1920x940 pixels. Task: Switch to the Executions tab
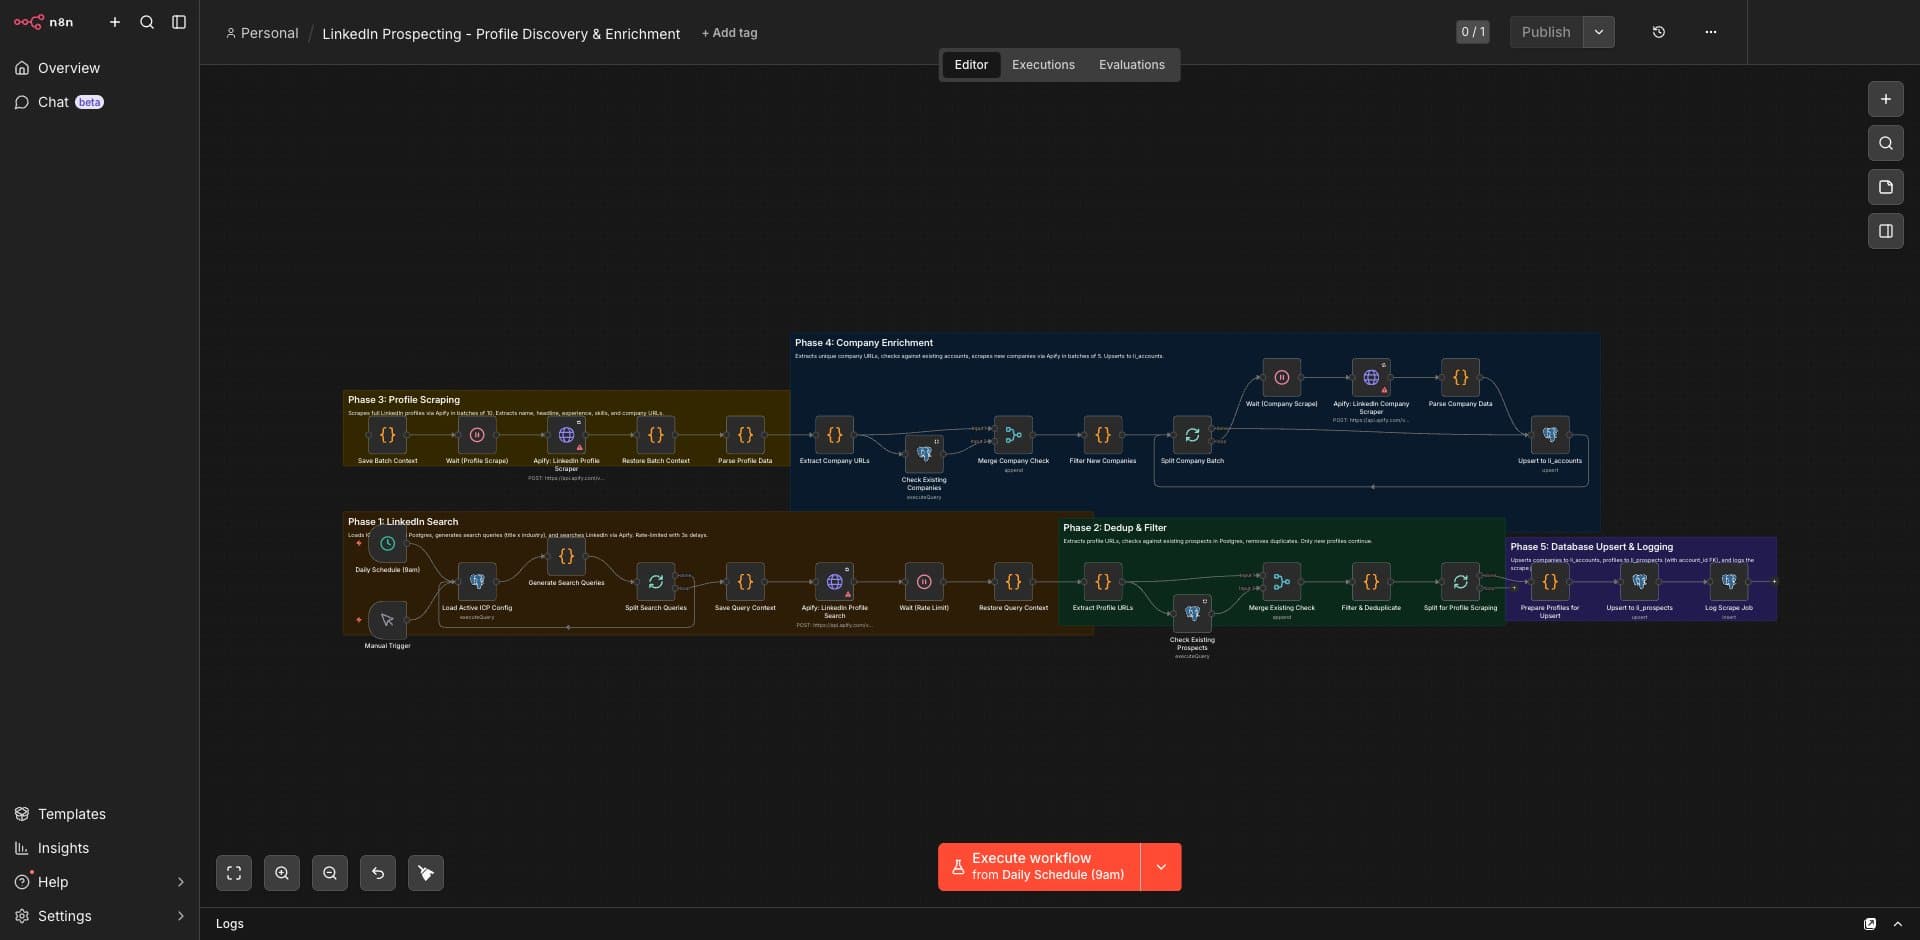pyautogui.click(x=1043, y=65)
